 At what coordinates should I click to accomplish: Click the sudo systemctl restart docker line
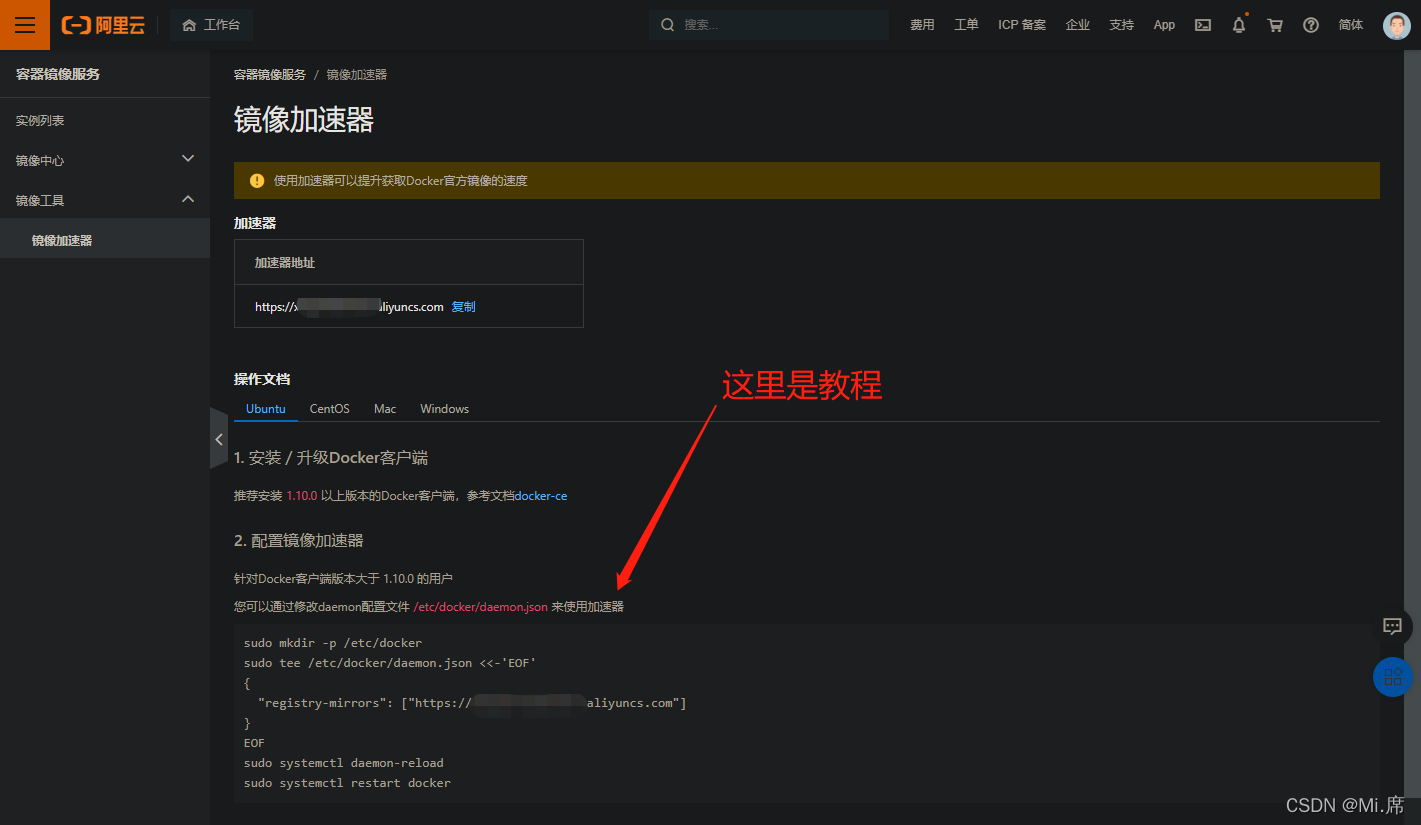(347, 783)
